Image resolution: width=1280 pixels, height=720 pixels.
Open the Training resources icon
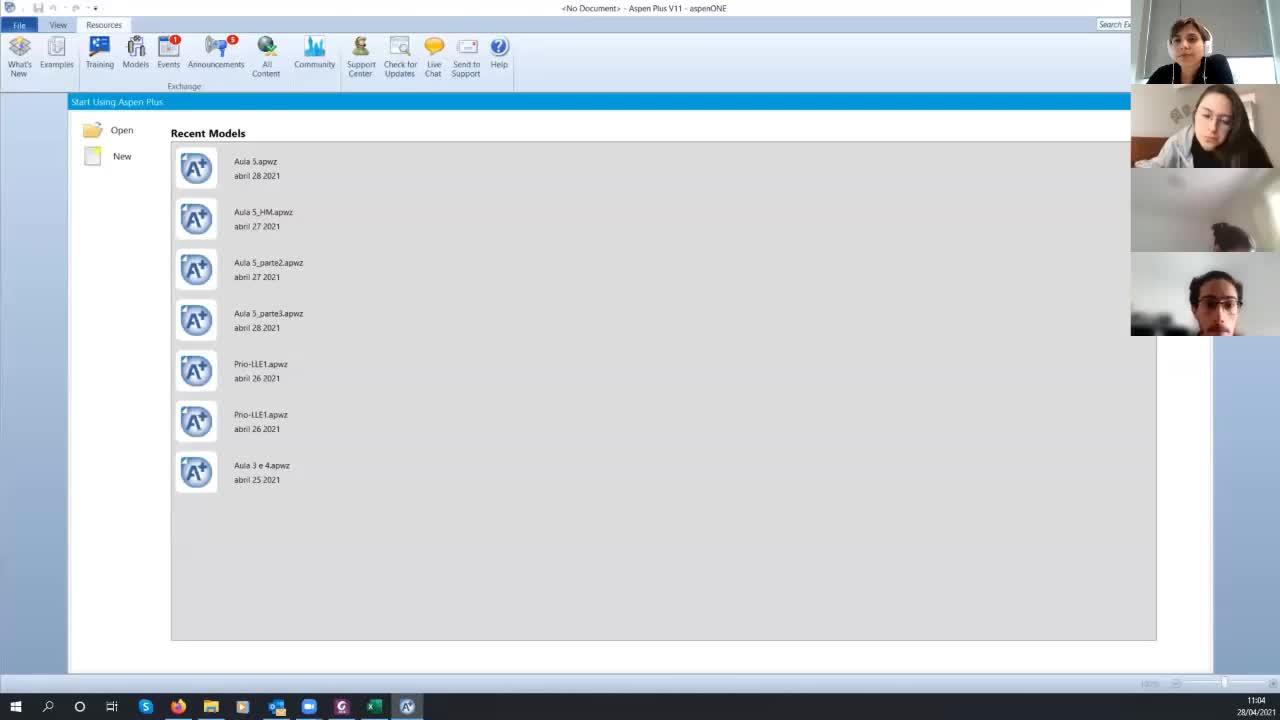[x=99, y=53]
